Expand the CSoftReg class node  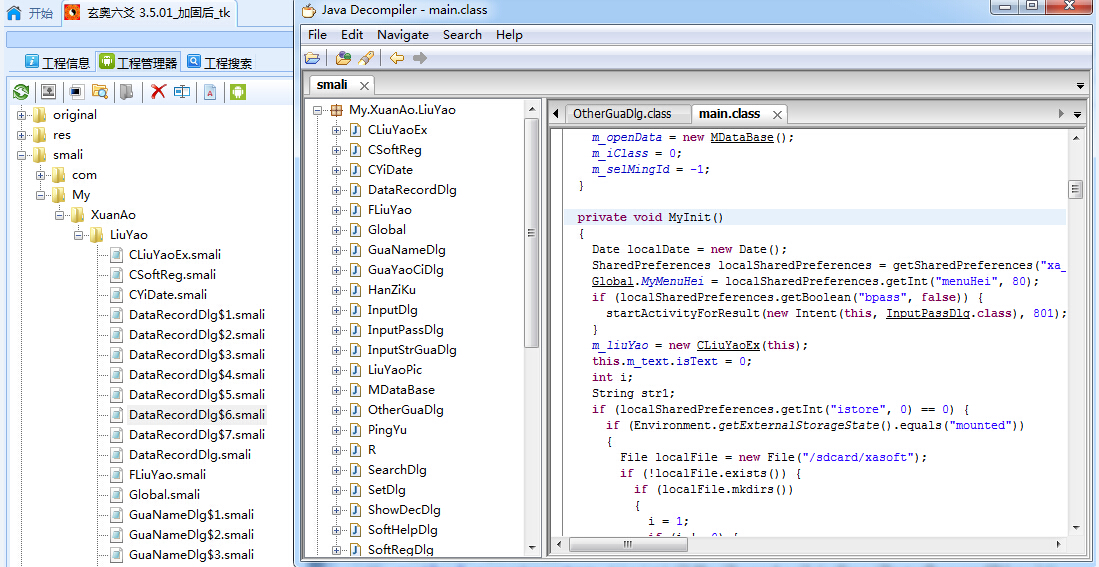pos(337,150)
